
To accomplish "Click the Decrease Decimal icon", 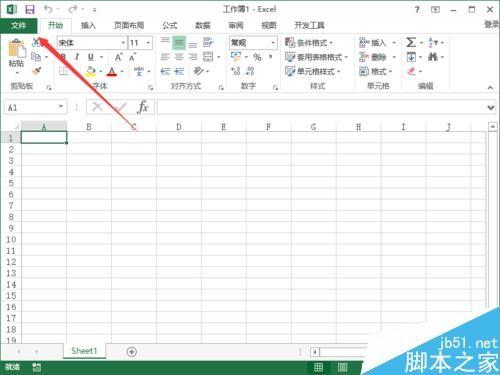I will pos(250,71).
